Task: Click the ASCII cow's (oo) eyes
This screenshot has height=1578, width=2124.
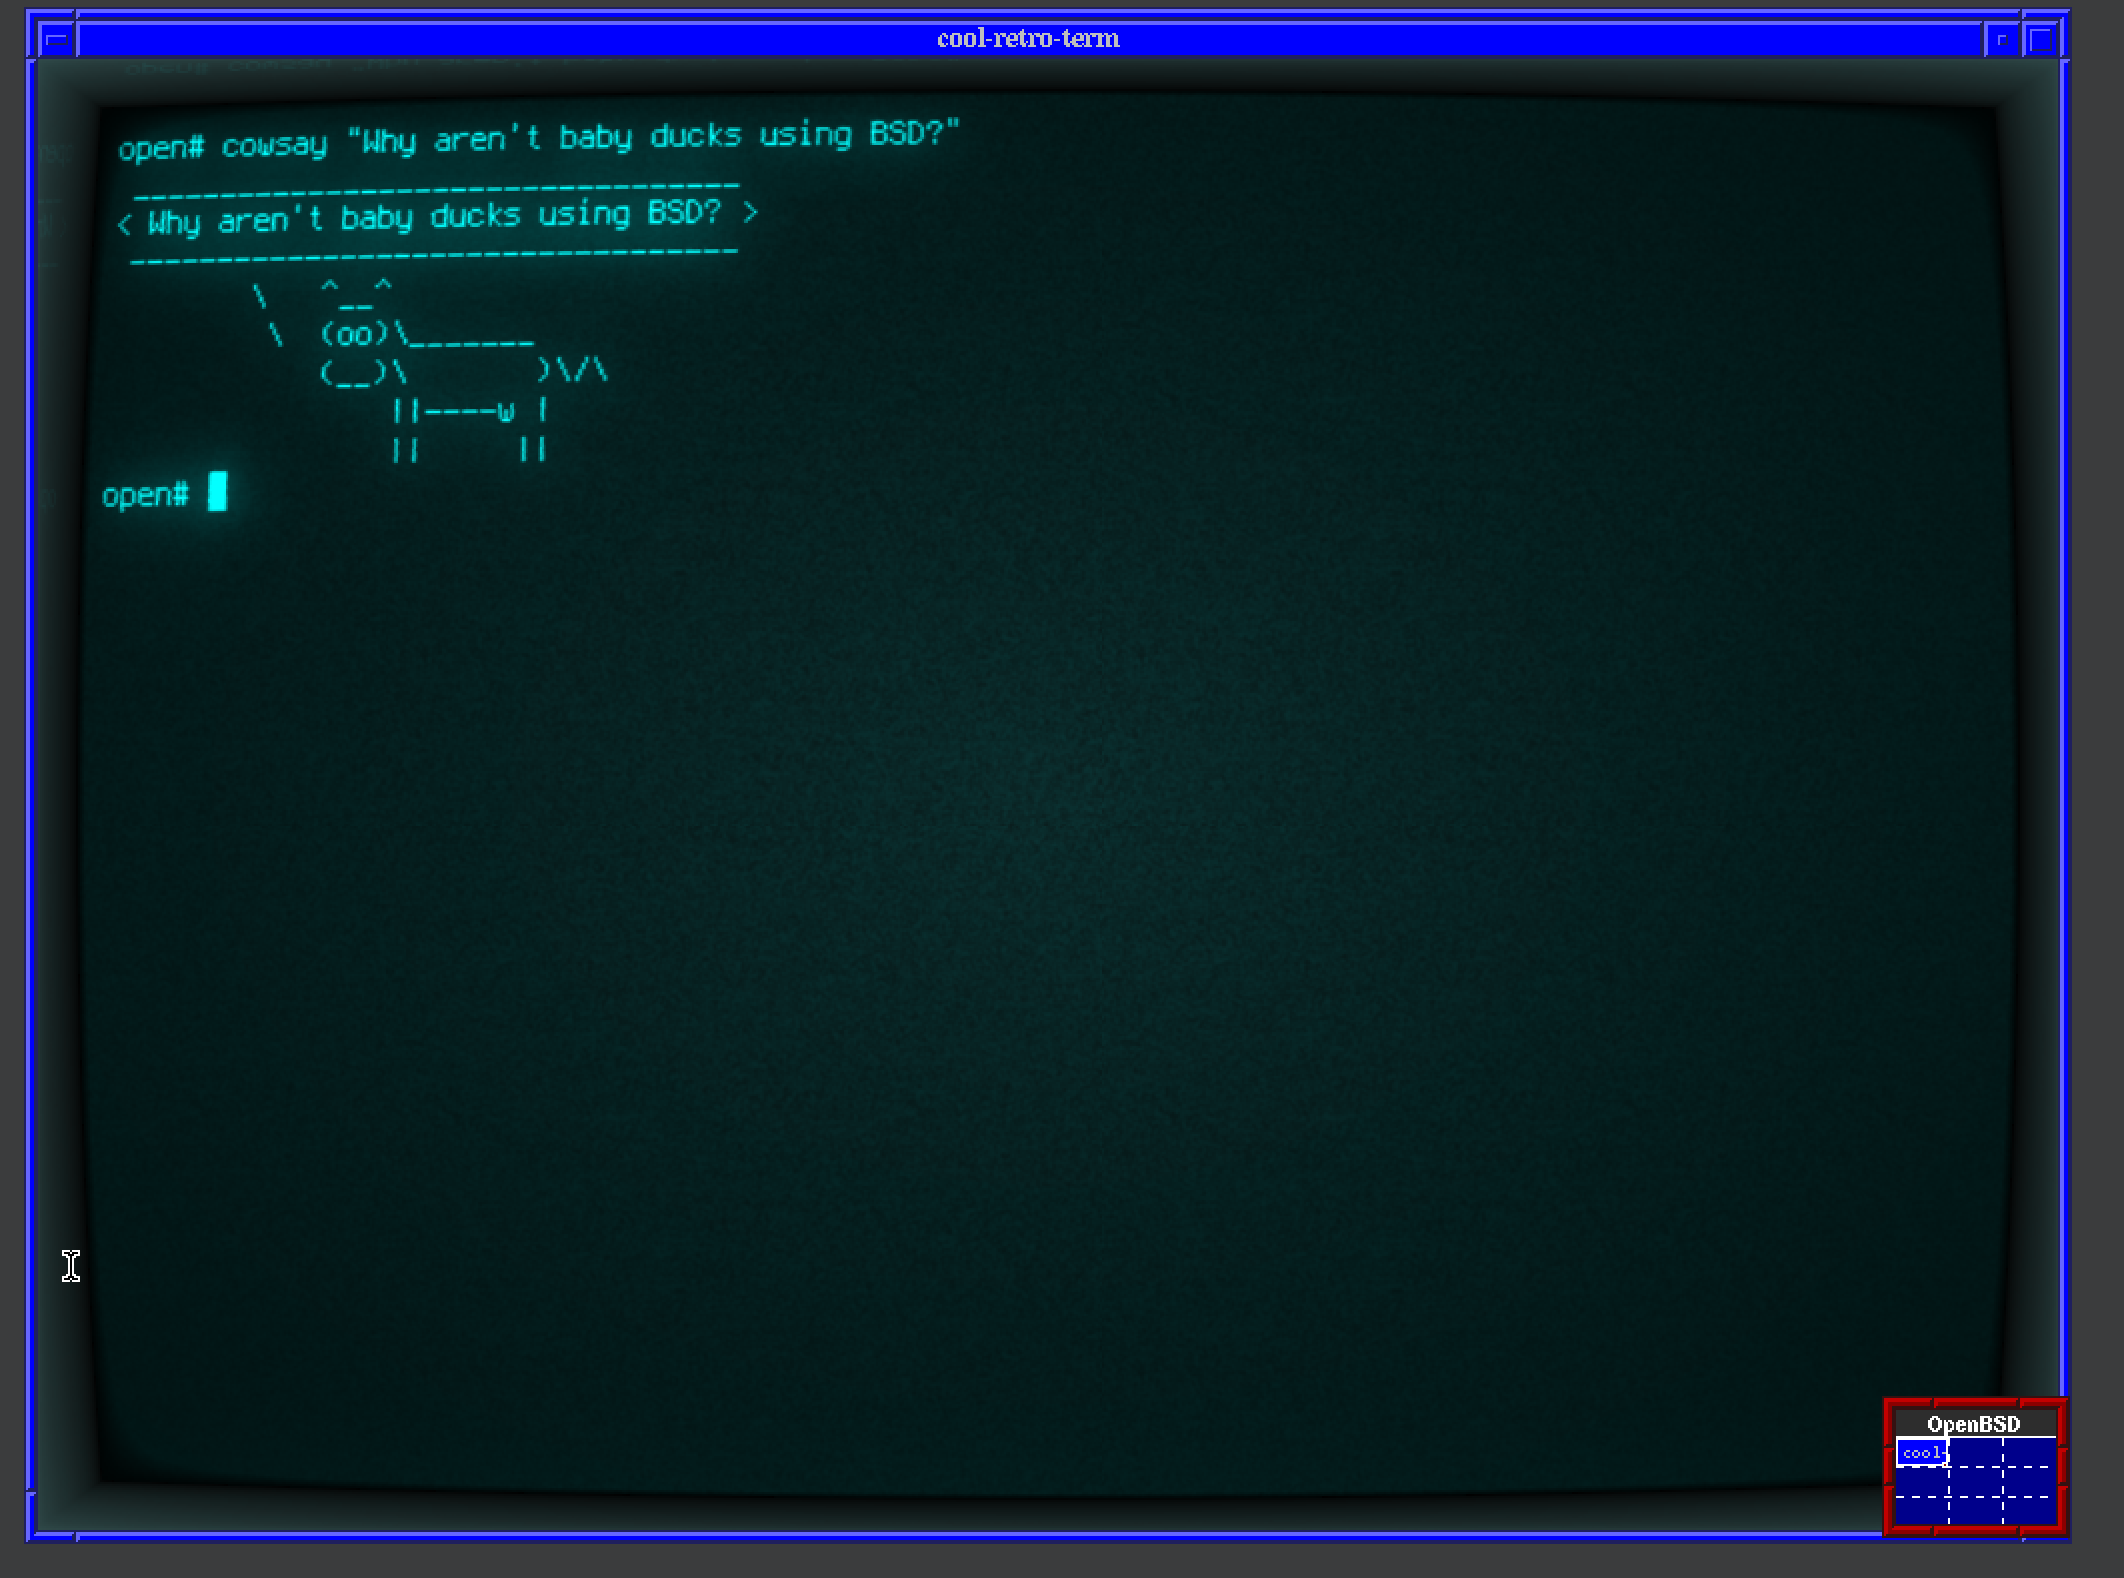Action: [x=354, y=334]
